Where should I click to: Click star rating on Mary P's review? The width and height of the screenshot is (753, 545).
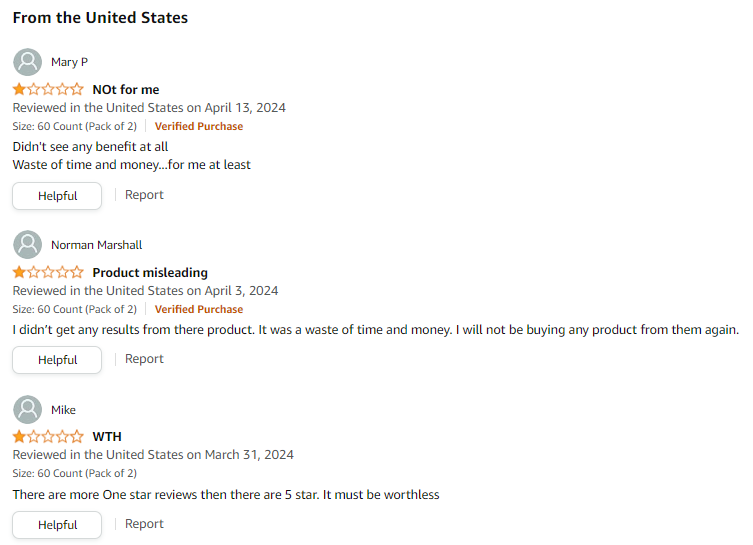click(x=48, y=90)
